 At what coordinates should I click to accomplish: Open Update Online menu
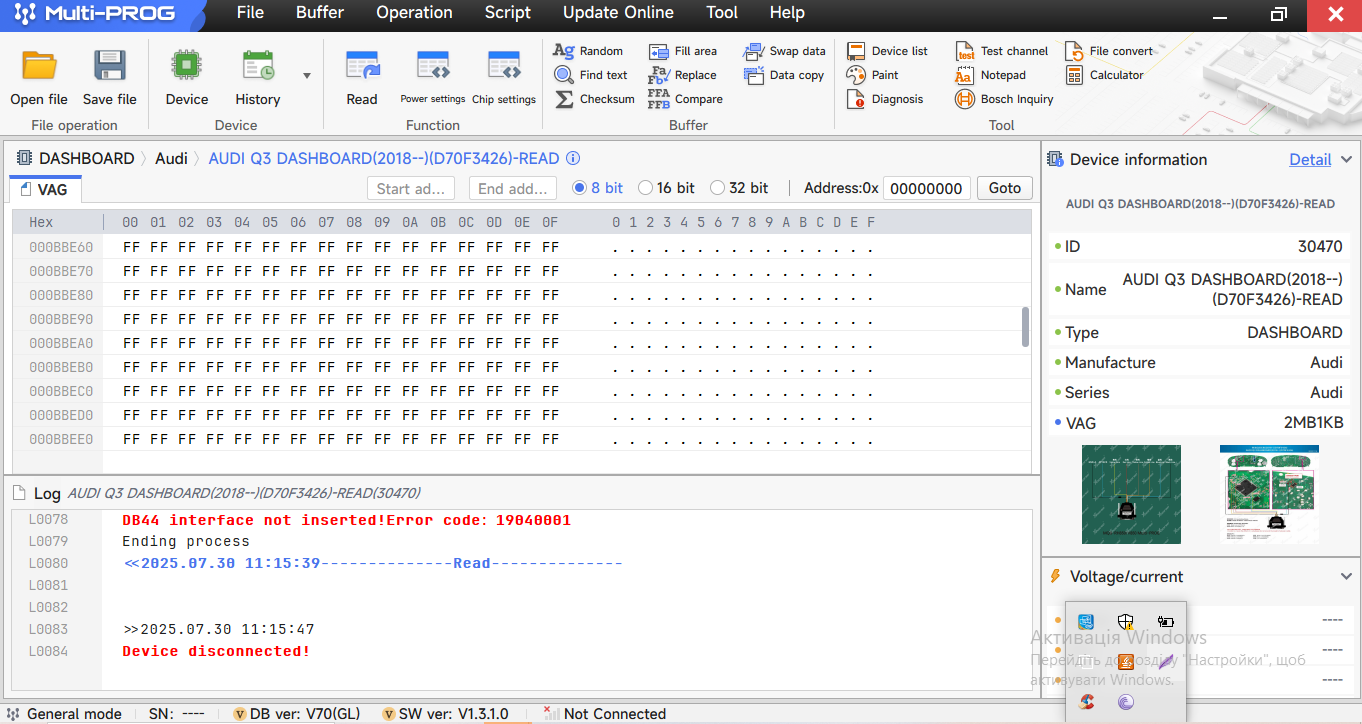tap(618, 13)
